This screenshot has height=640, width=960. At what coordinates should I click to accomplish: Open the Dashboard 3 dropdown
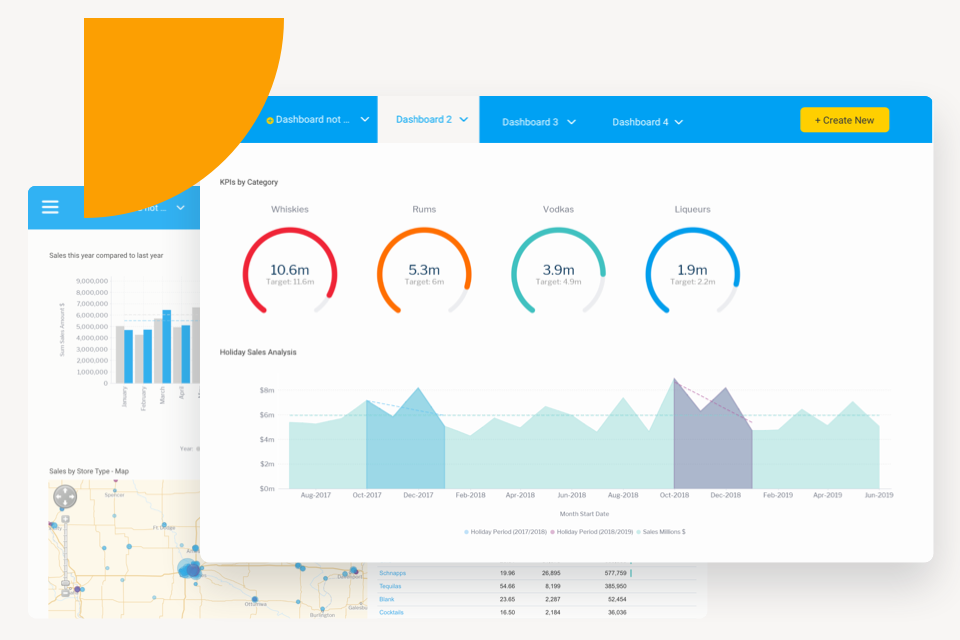[573, 119]
